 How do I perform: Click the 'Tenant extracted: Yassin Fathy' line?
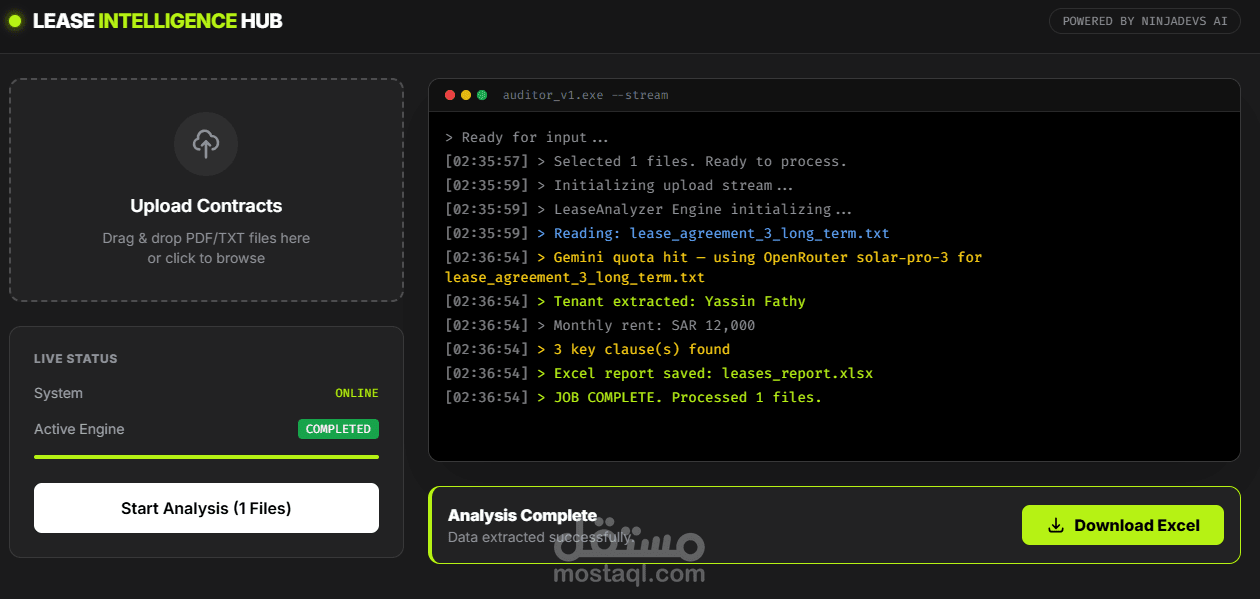click(x=625, y=301)
